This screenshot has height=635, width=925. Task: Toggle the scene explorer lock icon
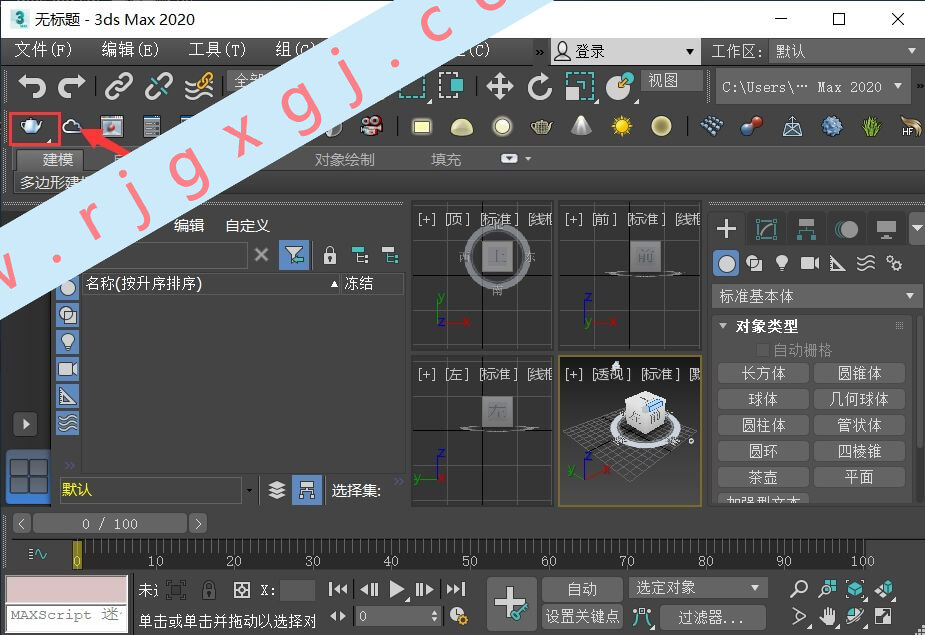pyautogui.click(x=330, y=255)
